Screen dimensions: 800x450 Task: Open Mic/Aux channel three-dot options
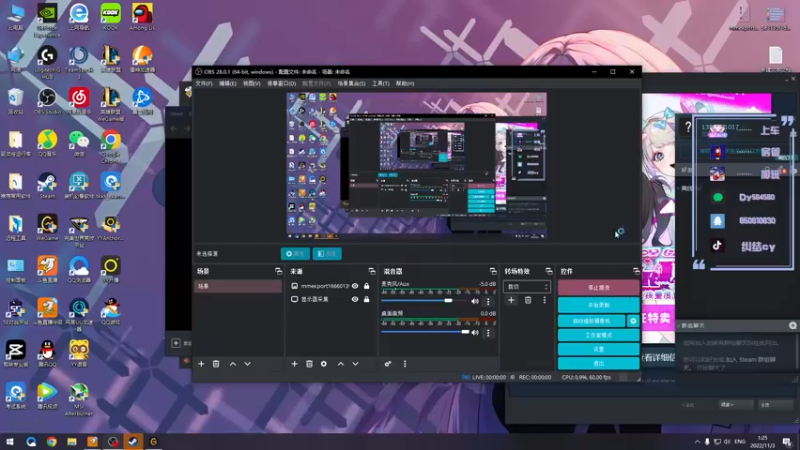tap(488, 301)
